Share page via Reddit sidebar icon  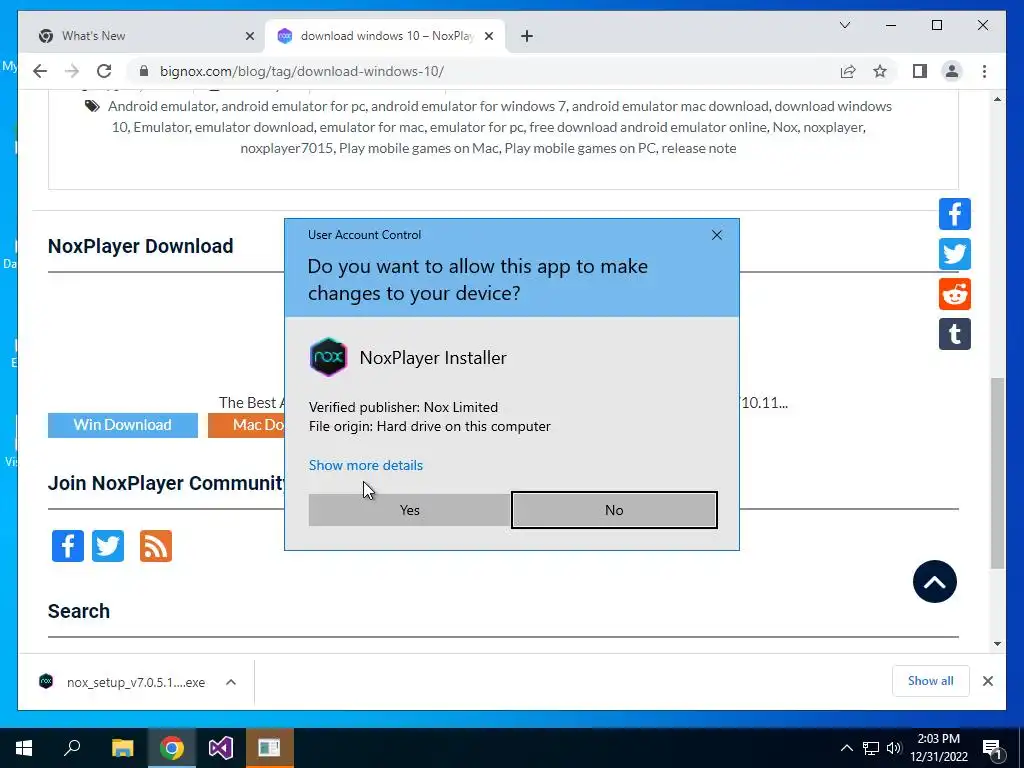pyautogui.click(x=955, y=294)
